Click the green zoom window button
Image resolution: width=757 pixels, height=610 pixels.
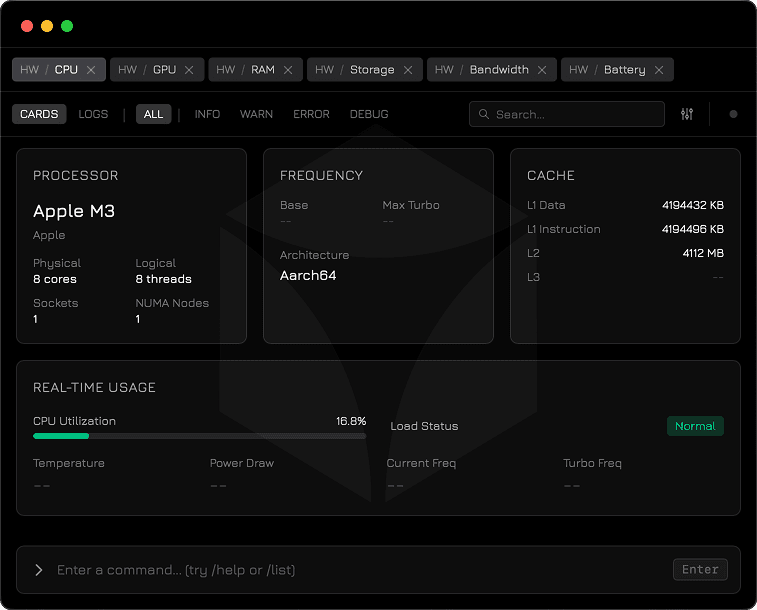(67, 26)
